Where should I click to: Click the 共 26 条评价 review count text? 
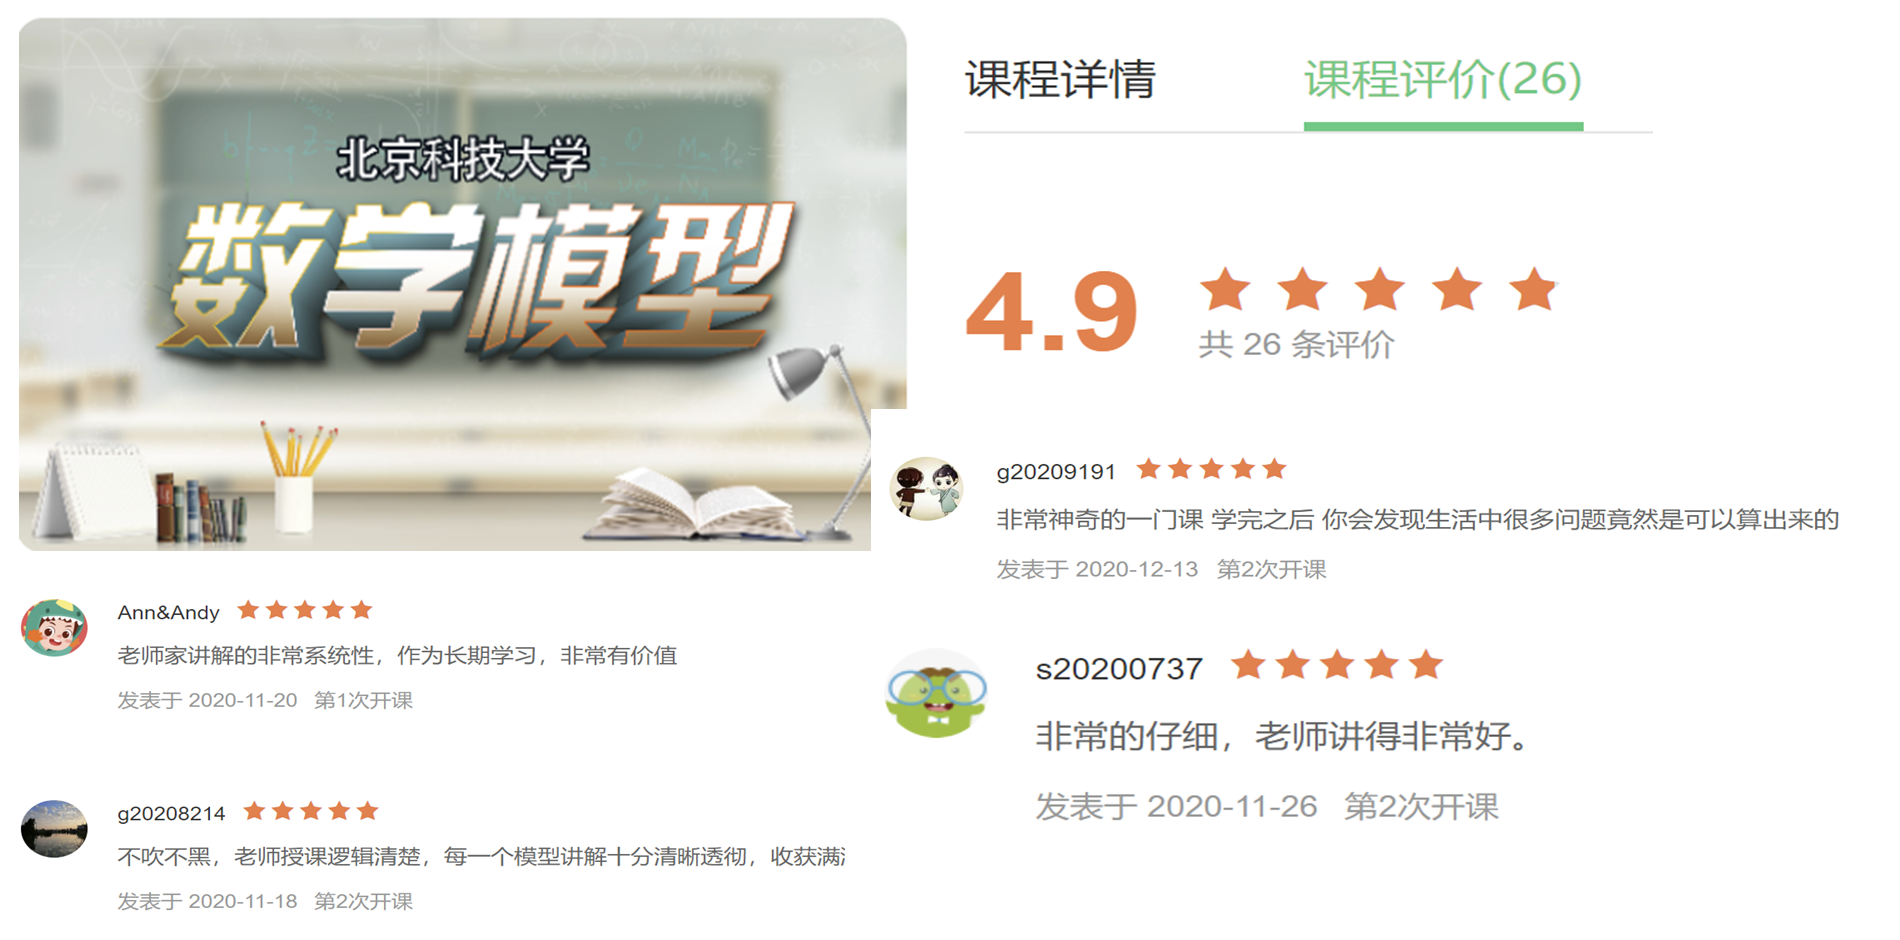(x=1296, y=344)
